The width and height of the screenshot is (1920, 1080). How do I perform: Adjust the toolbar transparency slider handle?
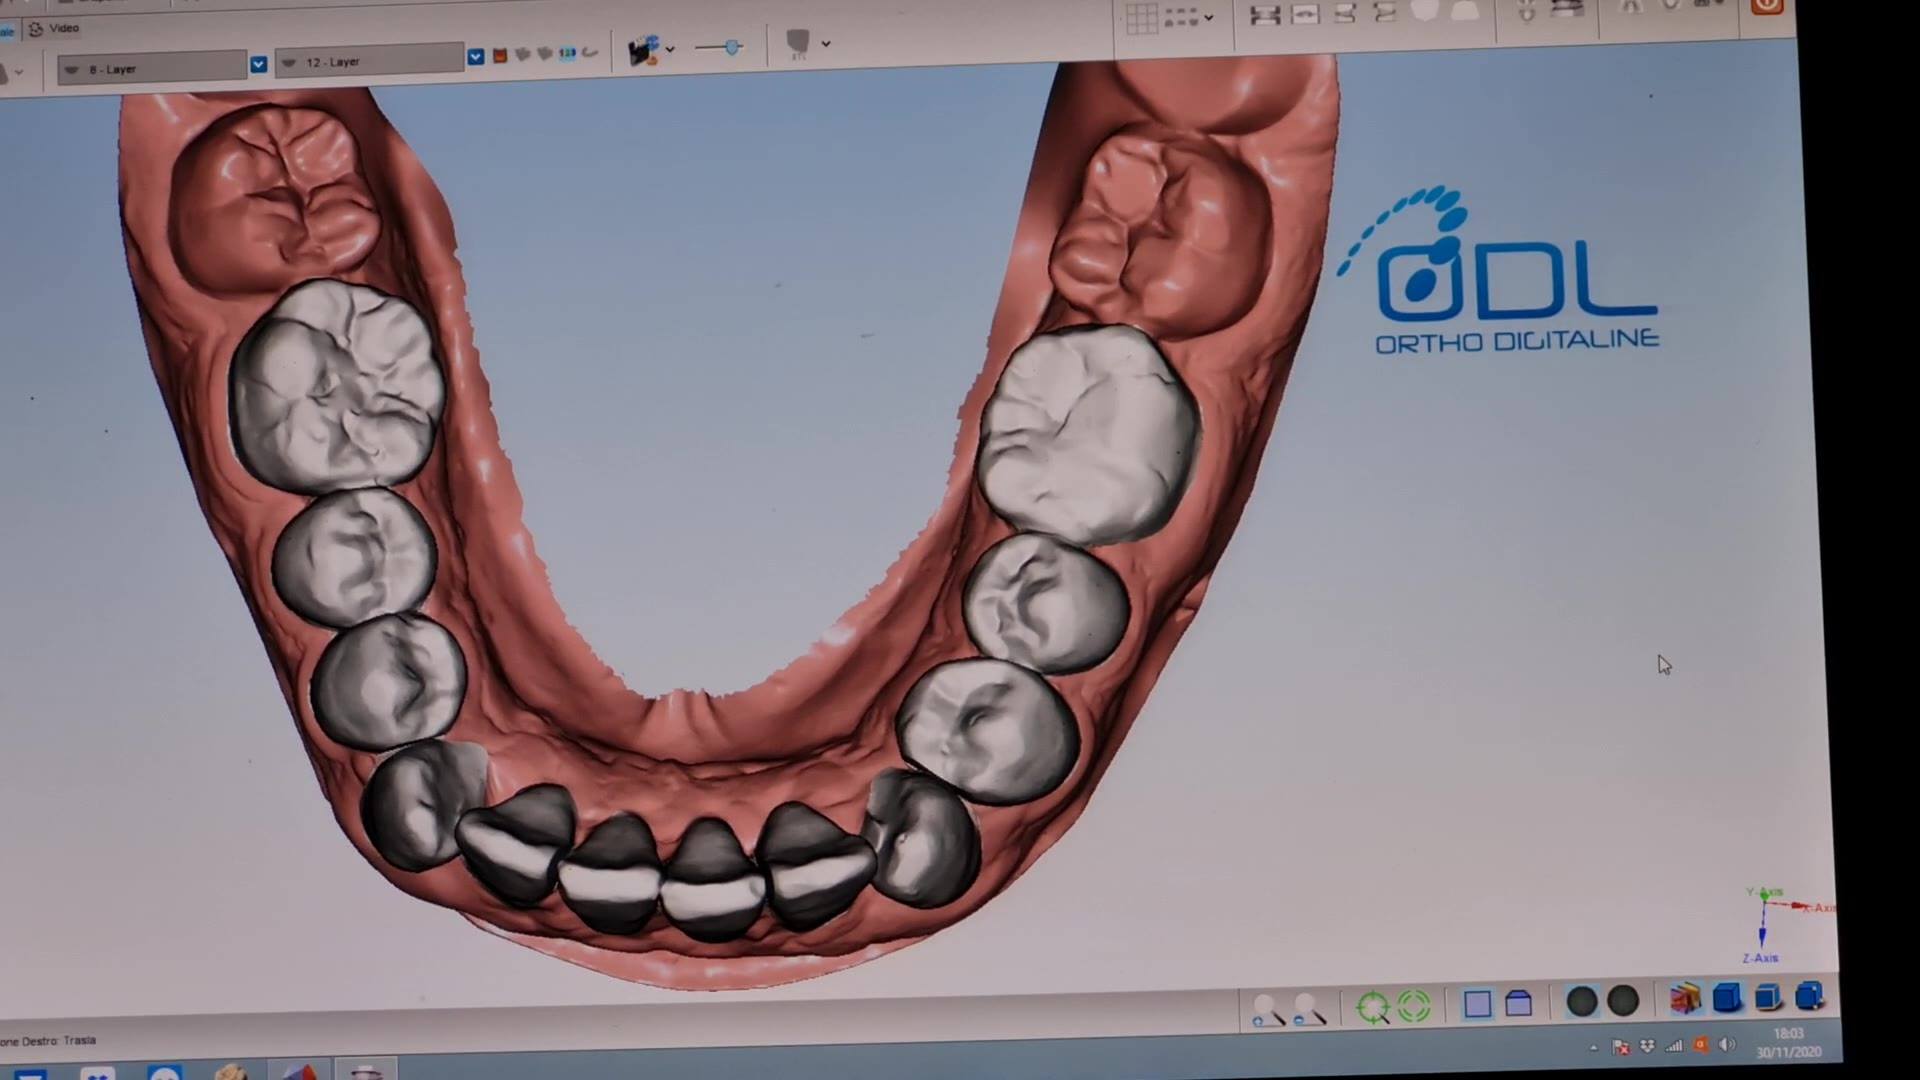pos(733,47)
